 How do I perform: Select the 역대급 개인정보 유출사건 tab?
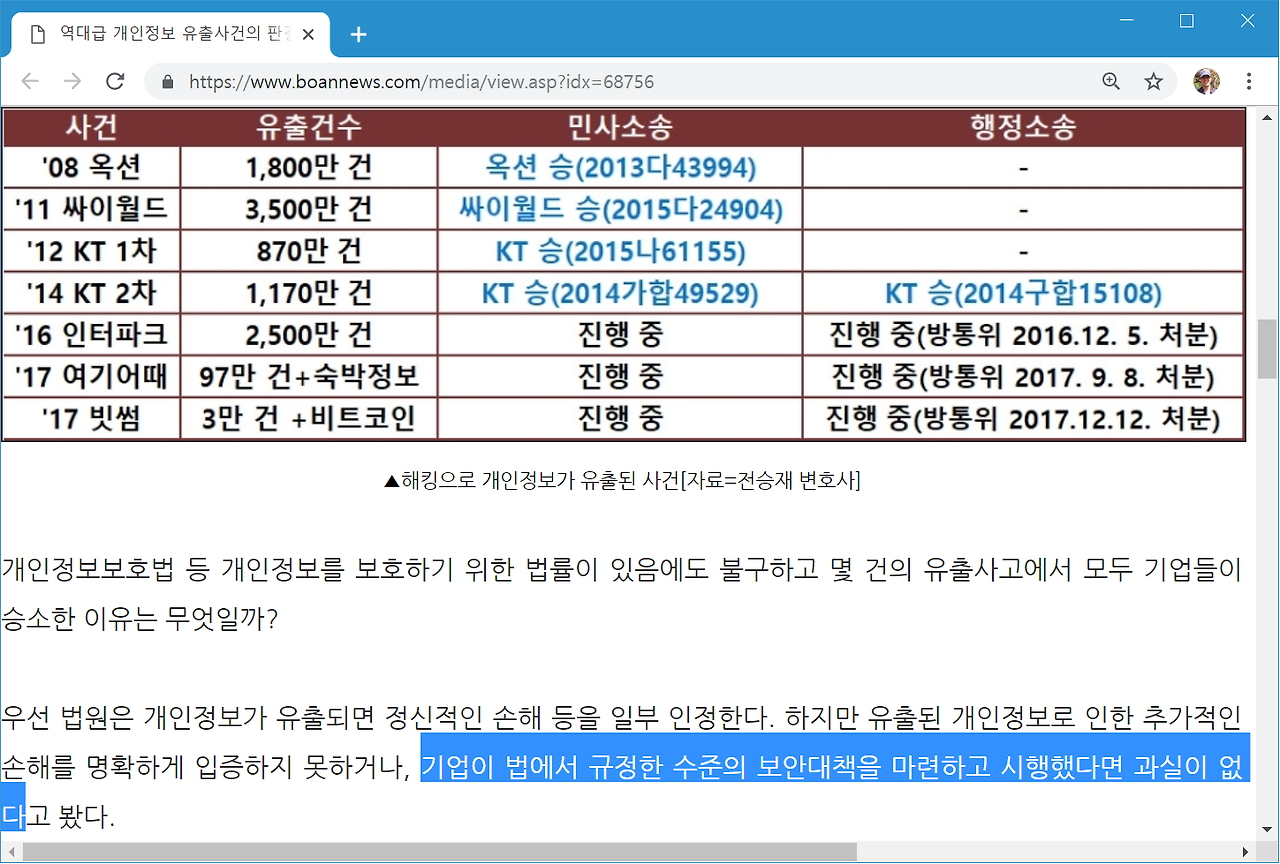point(169,35)
